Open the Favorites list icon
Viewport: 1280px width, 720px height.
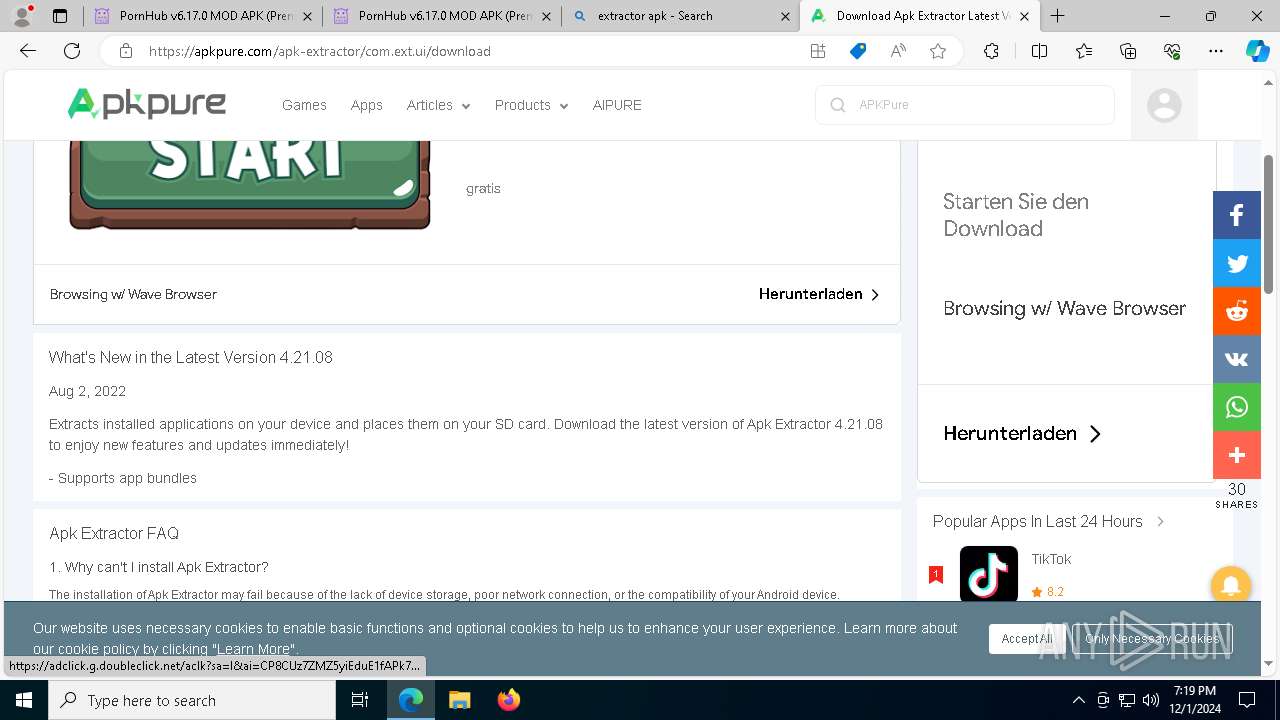pyautogui.click(x=1084, y=51)
